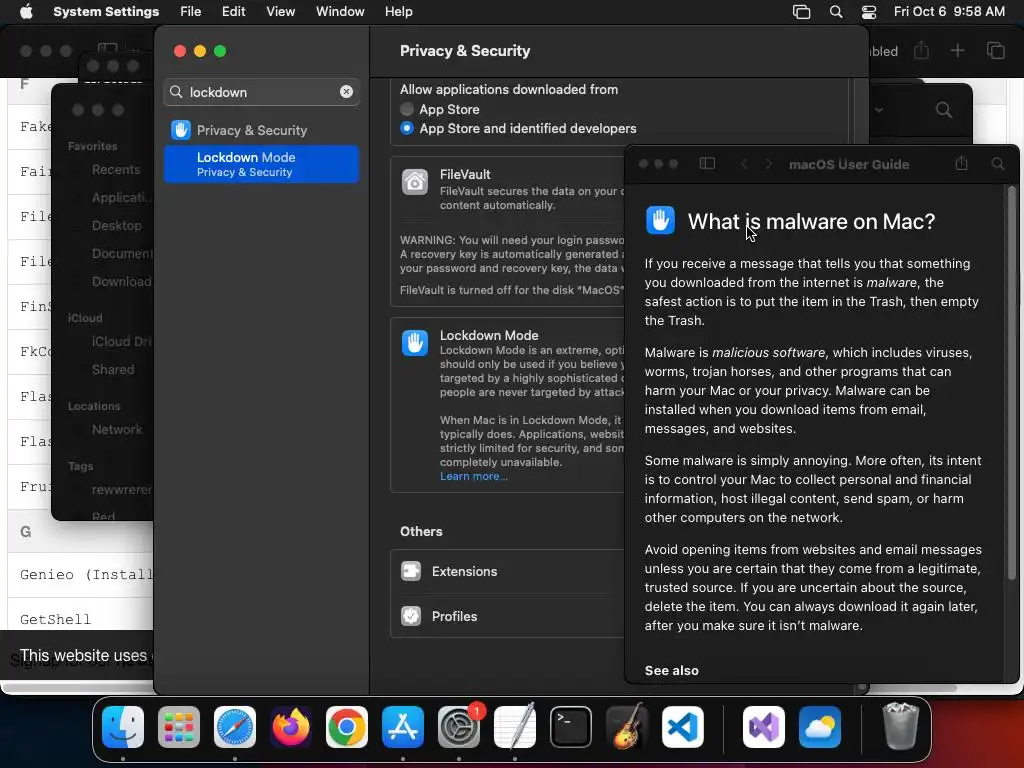The width and height of the screenshot is (1024, 768).
Task: Choose App Store and identified developers
Action: (407, 129)
